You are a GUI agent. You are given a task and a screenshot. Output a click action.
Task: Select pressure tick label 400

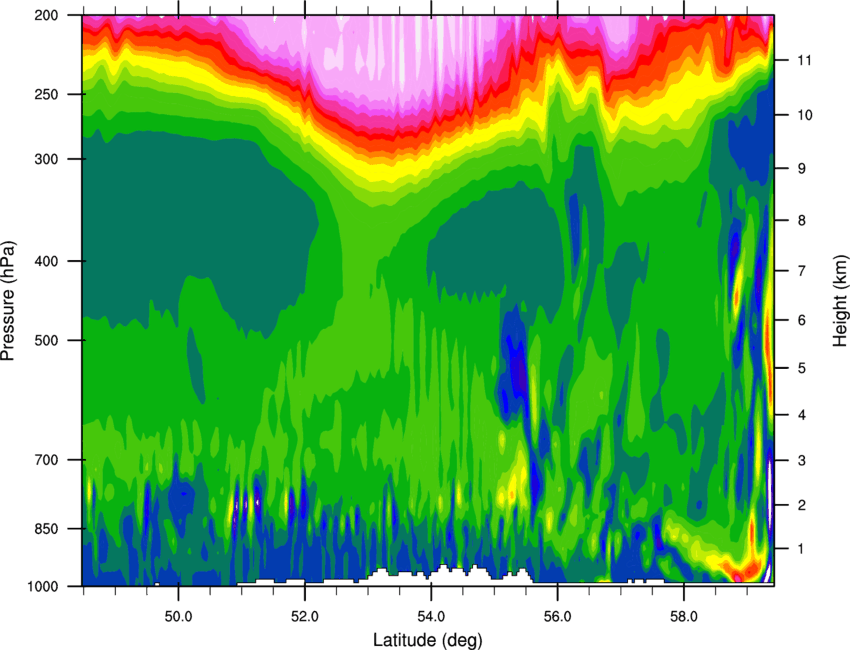point(46,261)
